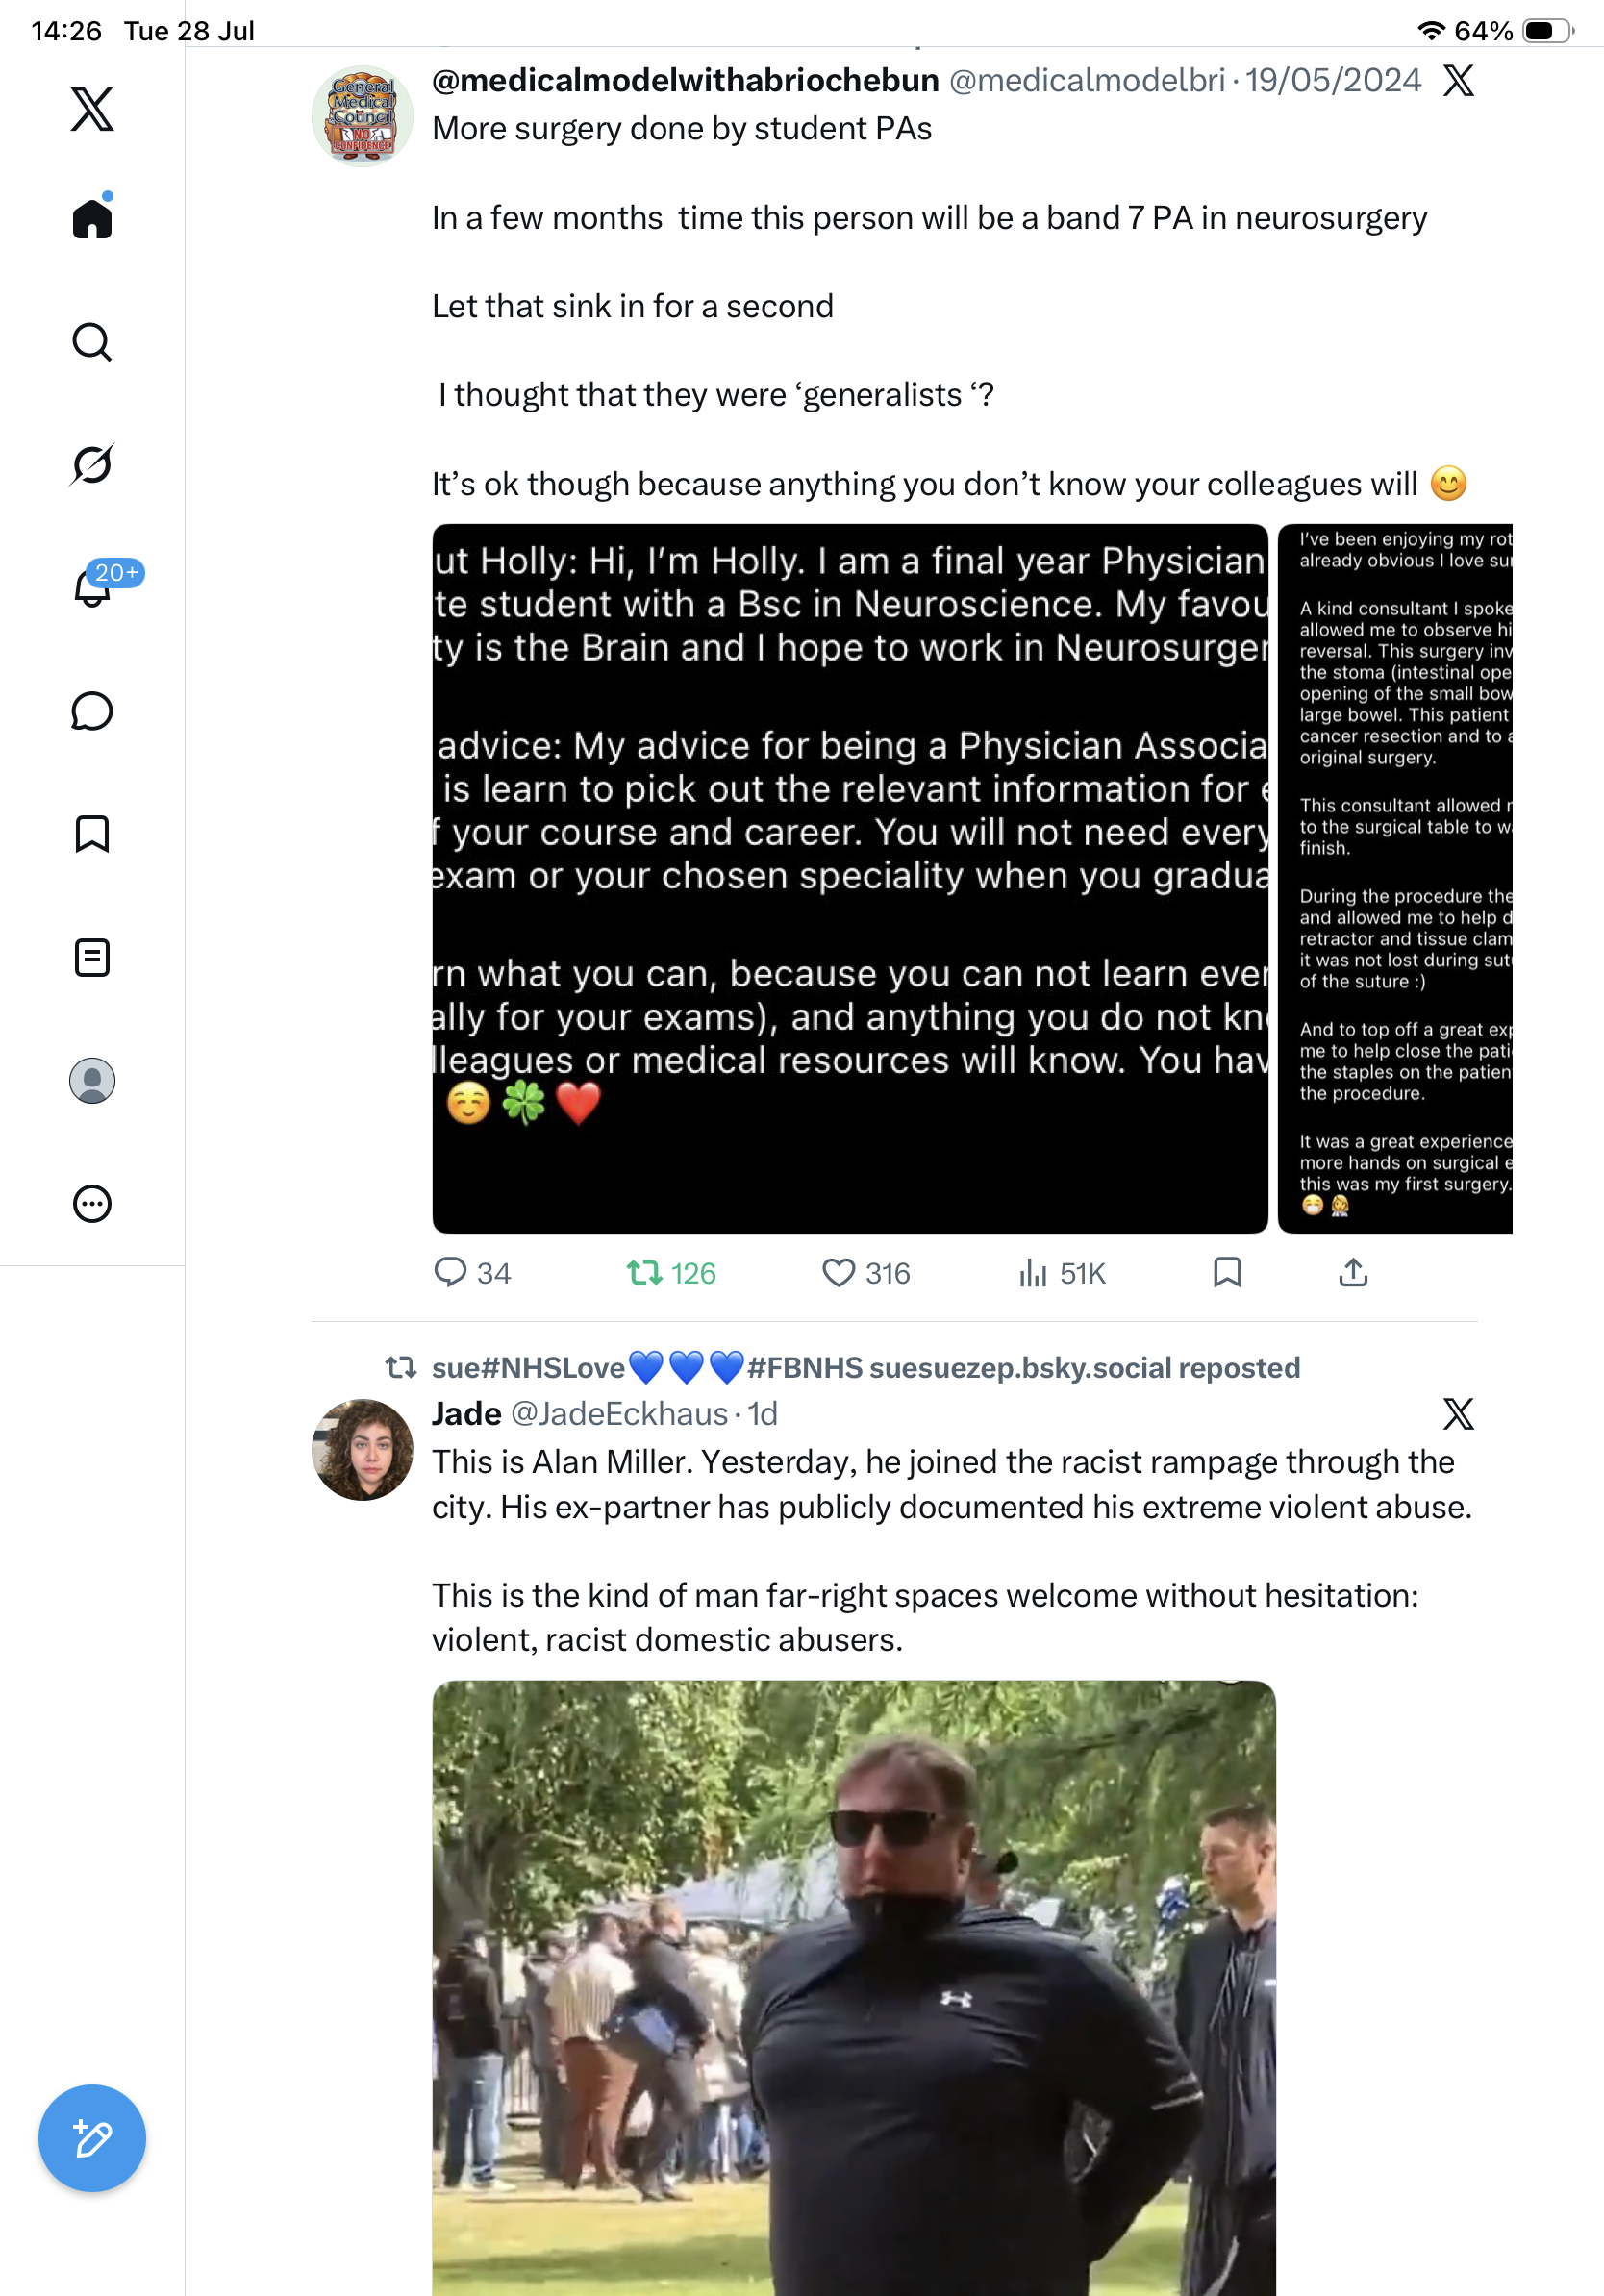Screen dimensions: 1604x2296
Task: Open Messages chat bubble in sidebar
Action: point(92,711)
